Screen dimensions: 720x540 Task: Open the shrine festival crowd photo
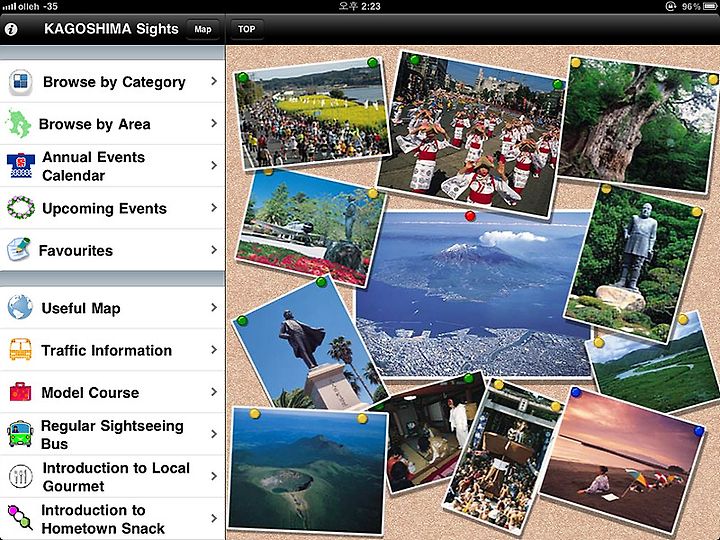click(501, 457)
